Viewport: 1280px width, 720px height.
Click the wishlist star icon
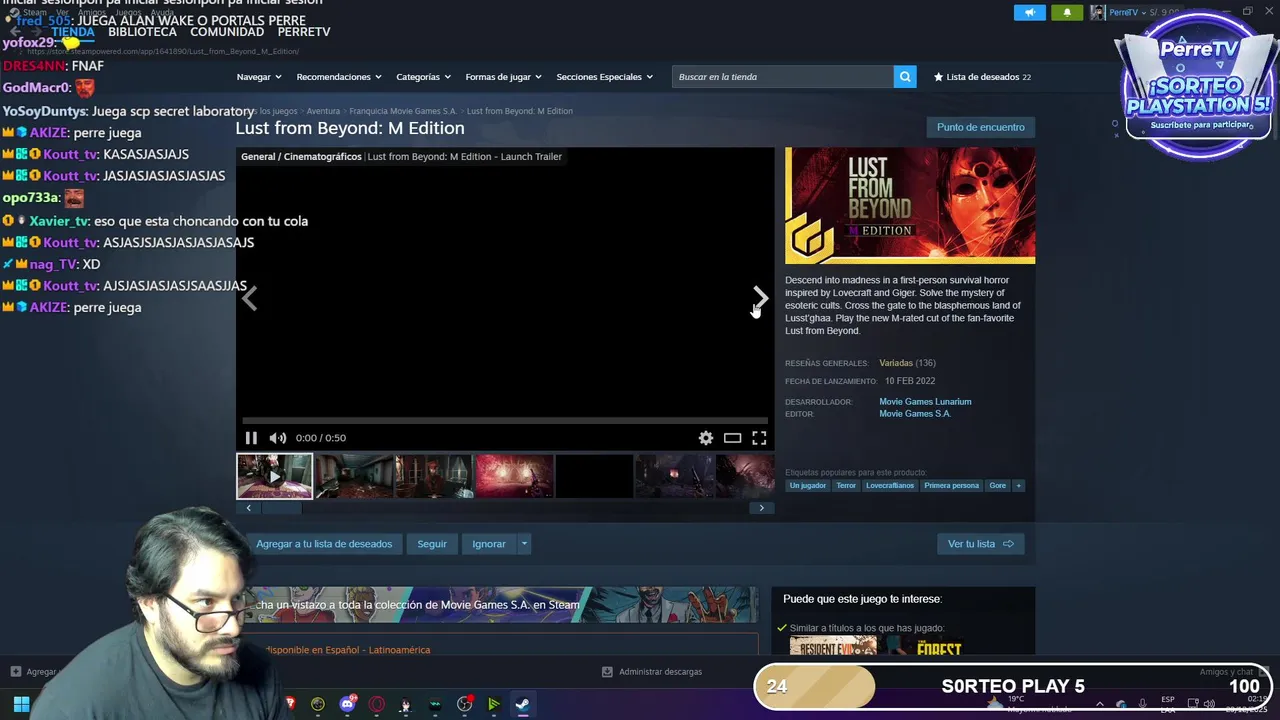tap(938, 77)
